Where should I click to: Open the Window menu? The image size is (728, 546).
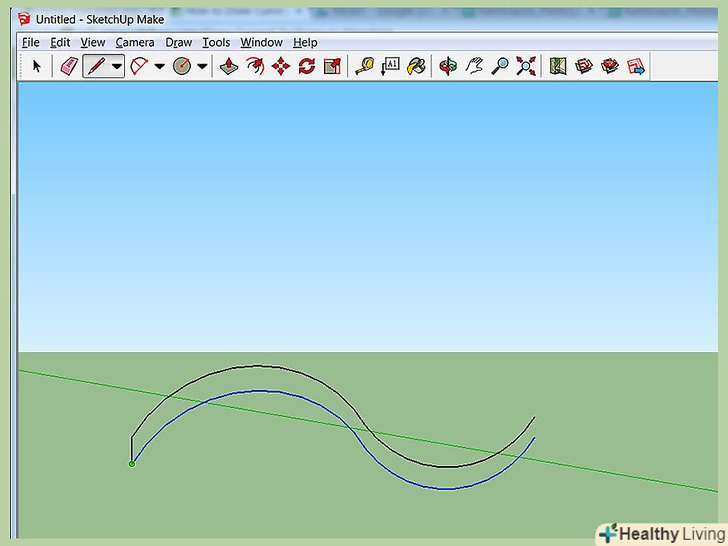click(x=261, y=42)
